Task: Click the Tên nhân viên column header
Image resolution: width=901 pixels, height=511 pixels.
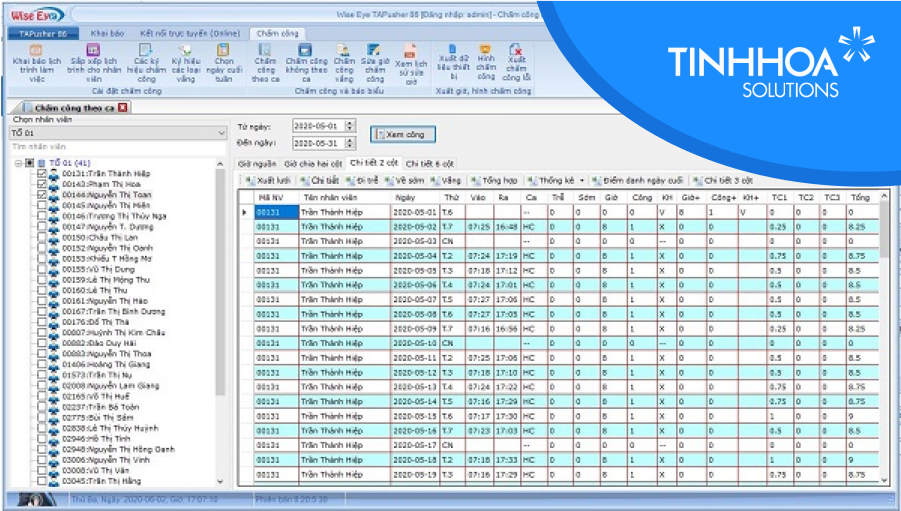Action: tap(344, 197)
